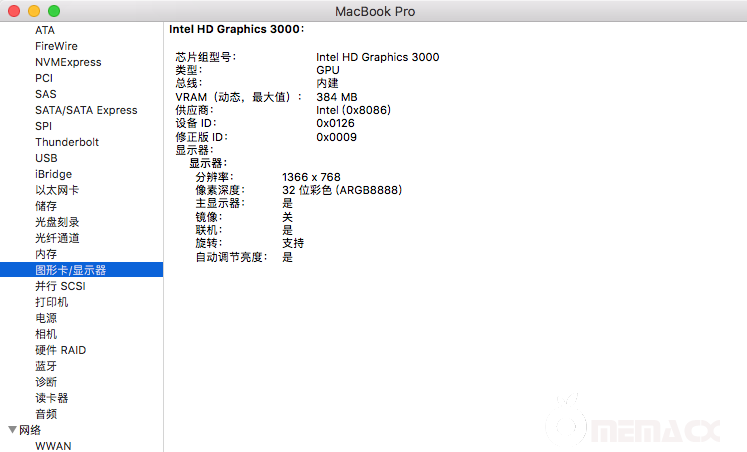This screenshot has width=747, height=452.
Task: Select SPI in the sidebar
Action: 43,126
